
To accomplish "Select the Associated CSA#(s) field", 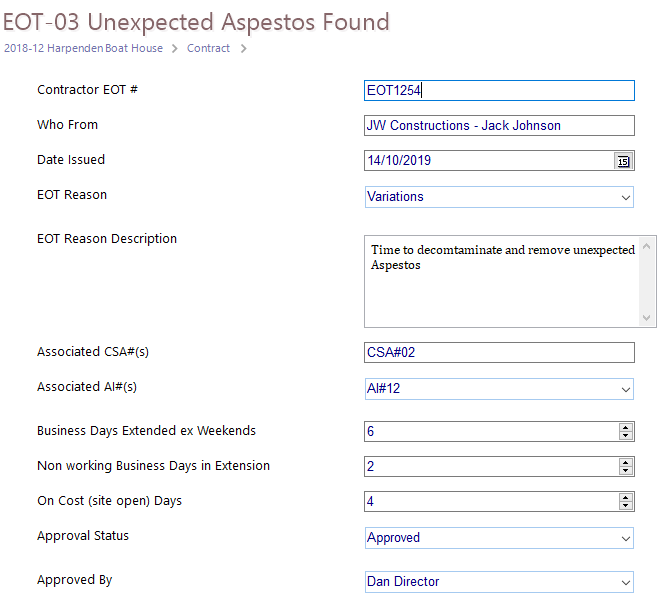I will point(499,352).
